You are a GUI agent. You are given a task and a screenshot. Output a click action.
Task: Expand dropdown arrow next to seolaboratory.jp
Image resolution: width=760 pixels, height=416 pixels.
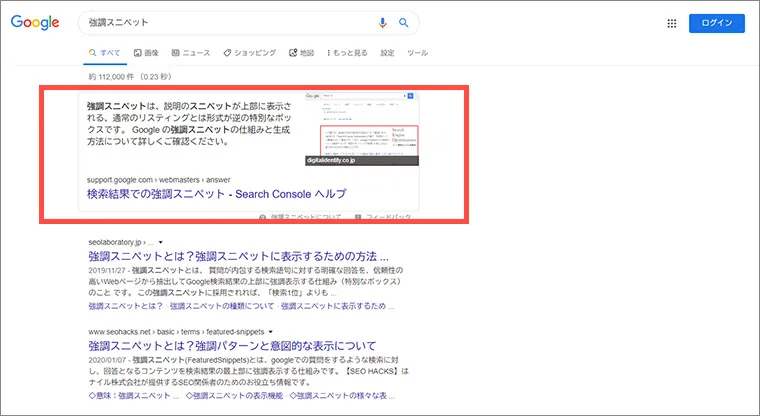[160, 242]
